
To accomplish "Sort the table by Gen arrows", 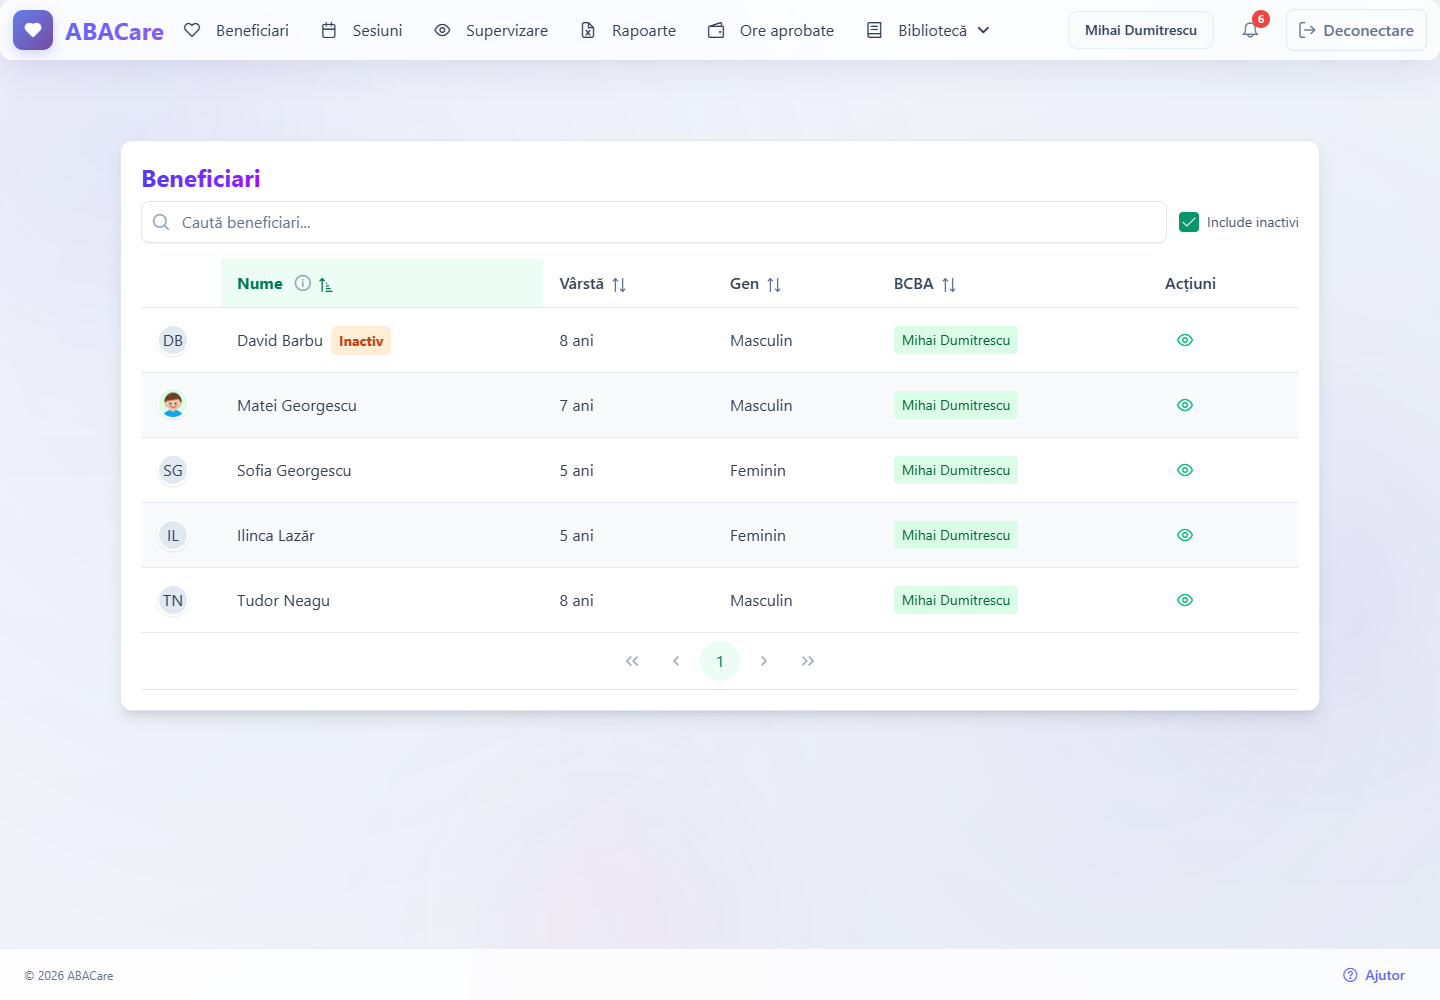I will coord(774,285).
